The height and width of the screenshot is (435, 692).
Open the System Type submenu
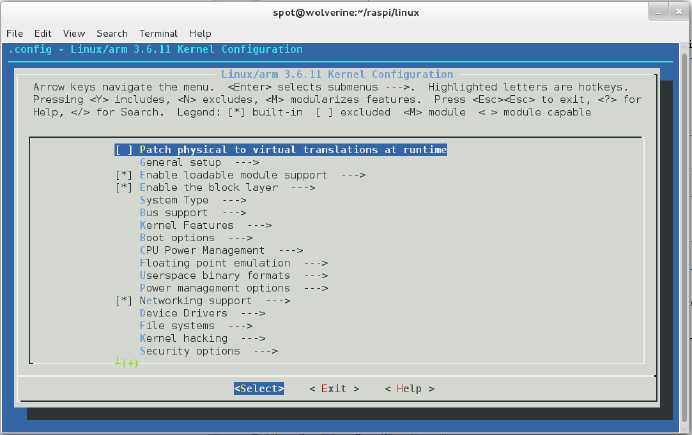(x=193, y=200)
